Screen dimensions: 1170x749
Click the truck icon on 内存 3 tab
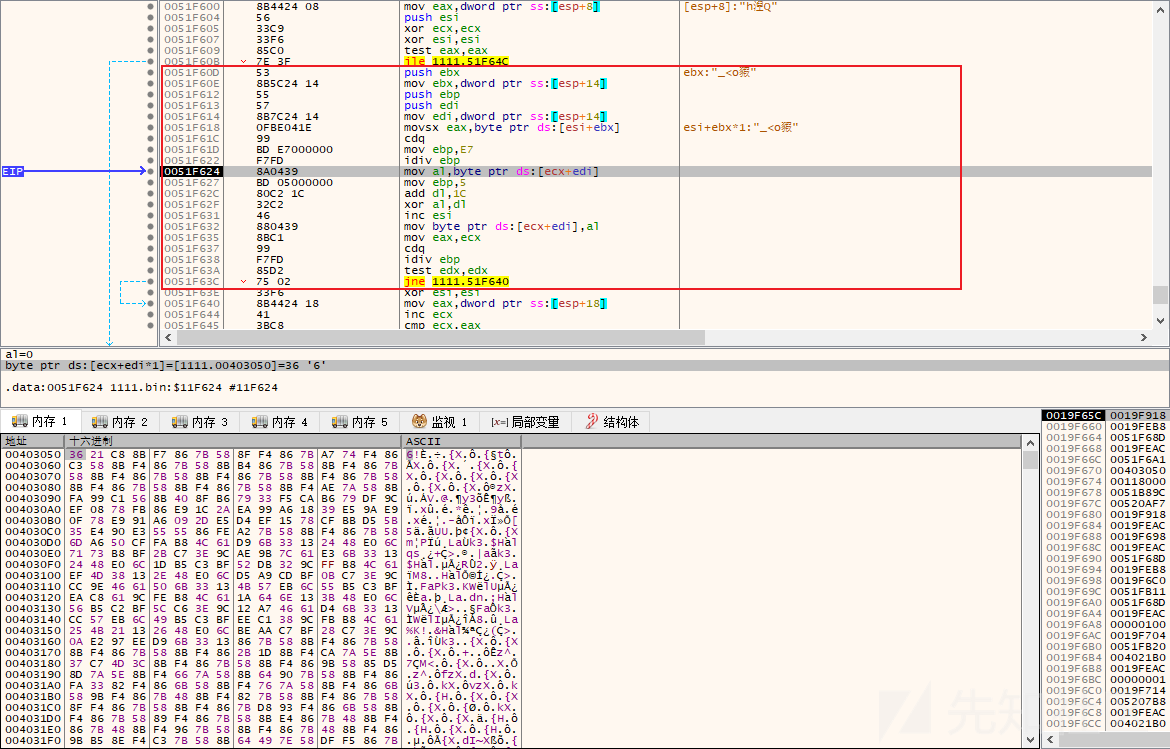179,421
